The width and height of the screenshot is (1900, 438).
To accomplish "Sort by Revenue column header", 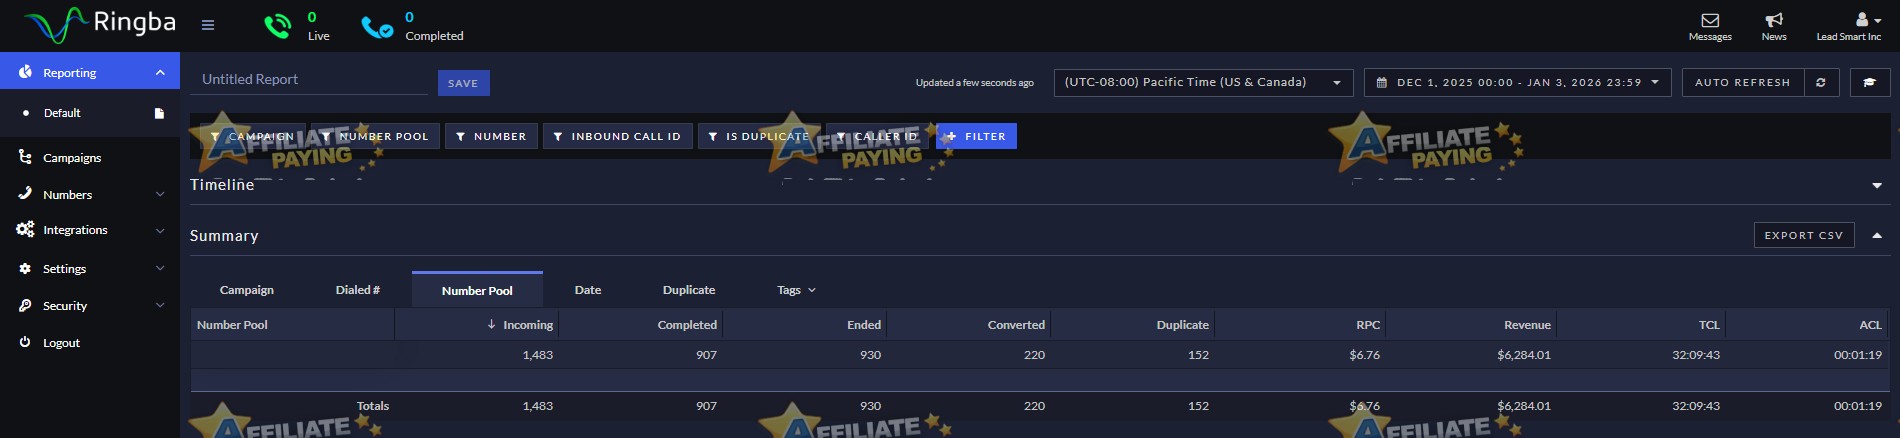I will point(1471,324).
